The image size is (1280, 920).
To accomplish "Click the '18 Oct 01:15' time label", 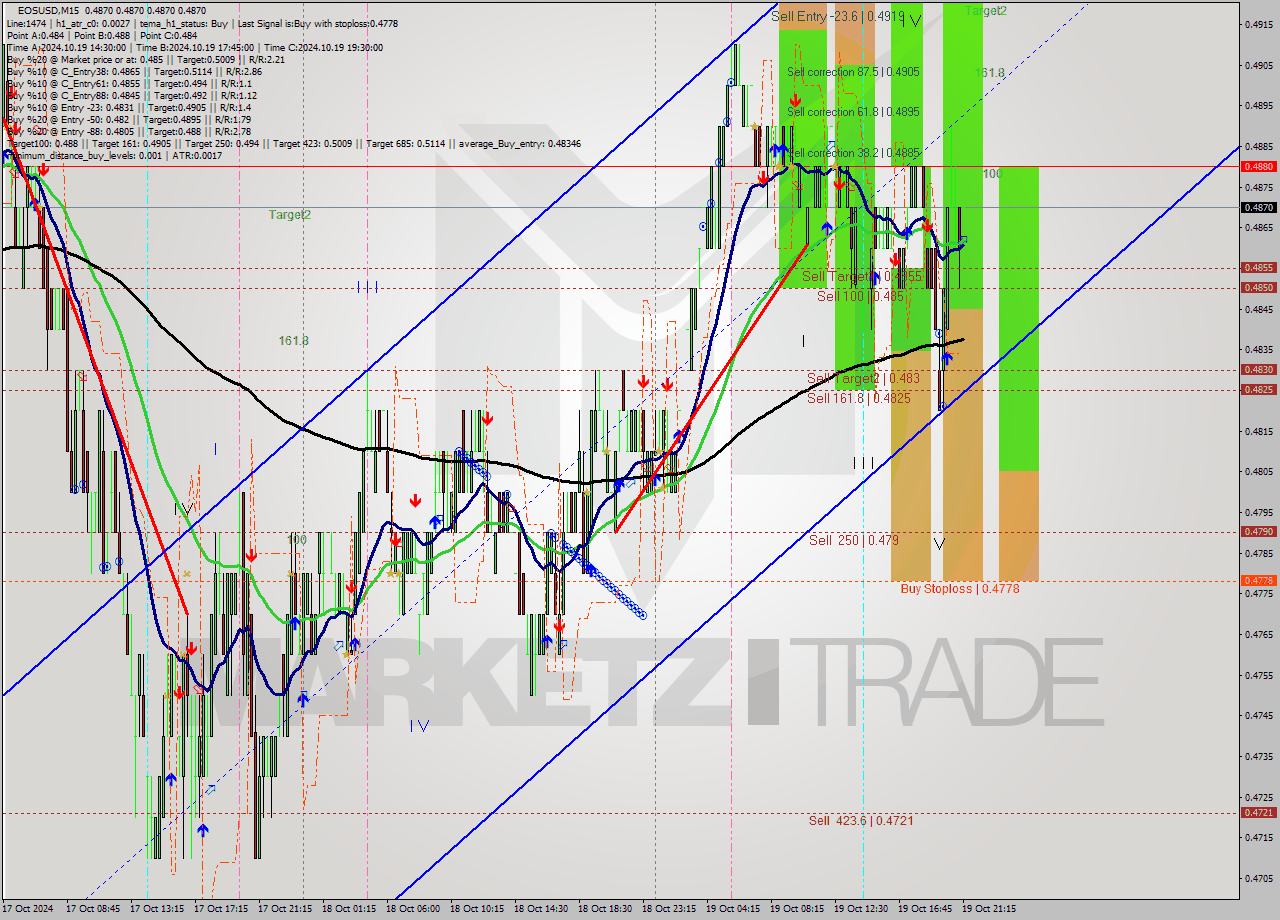I will [x=348, y=909].
